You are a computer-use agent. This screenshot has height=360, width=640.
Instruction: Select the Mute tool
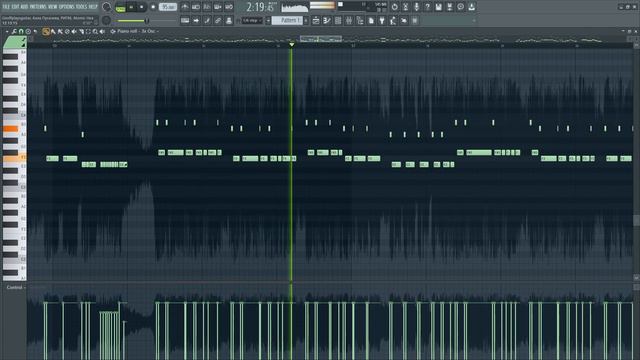click(x=74, y=31)
